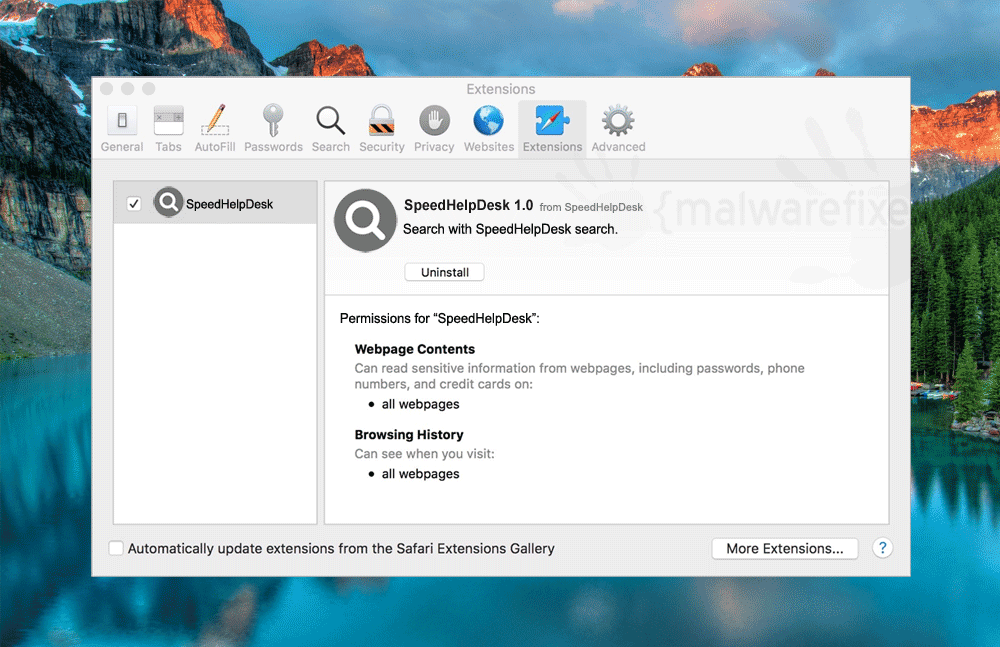
Task: Open the Security padlock pane
Action: (381, 129)
